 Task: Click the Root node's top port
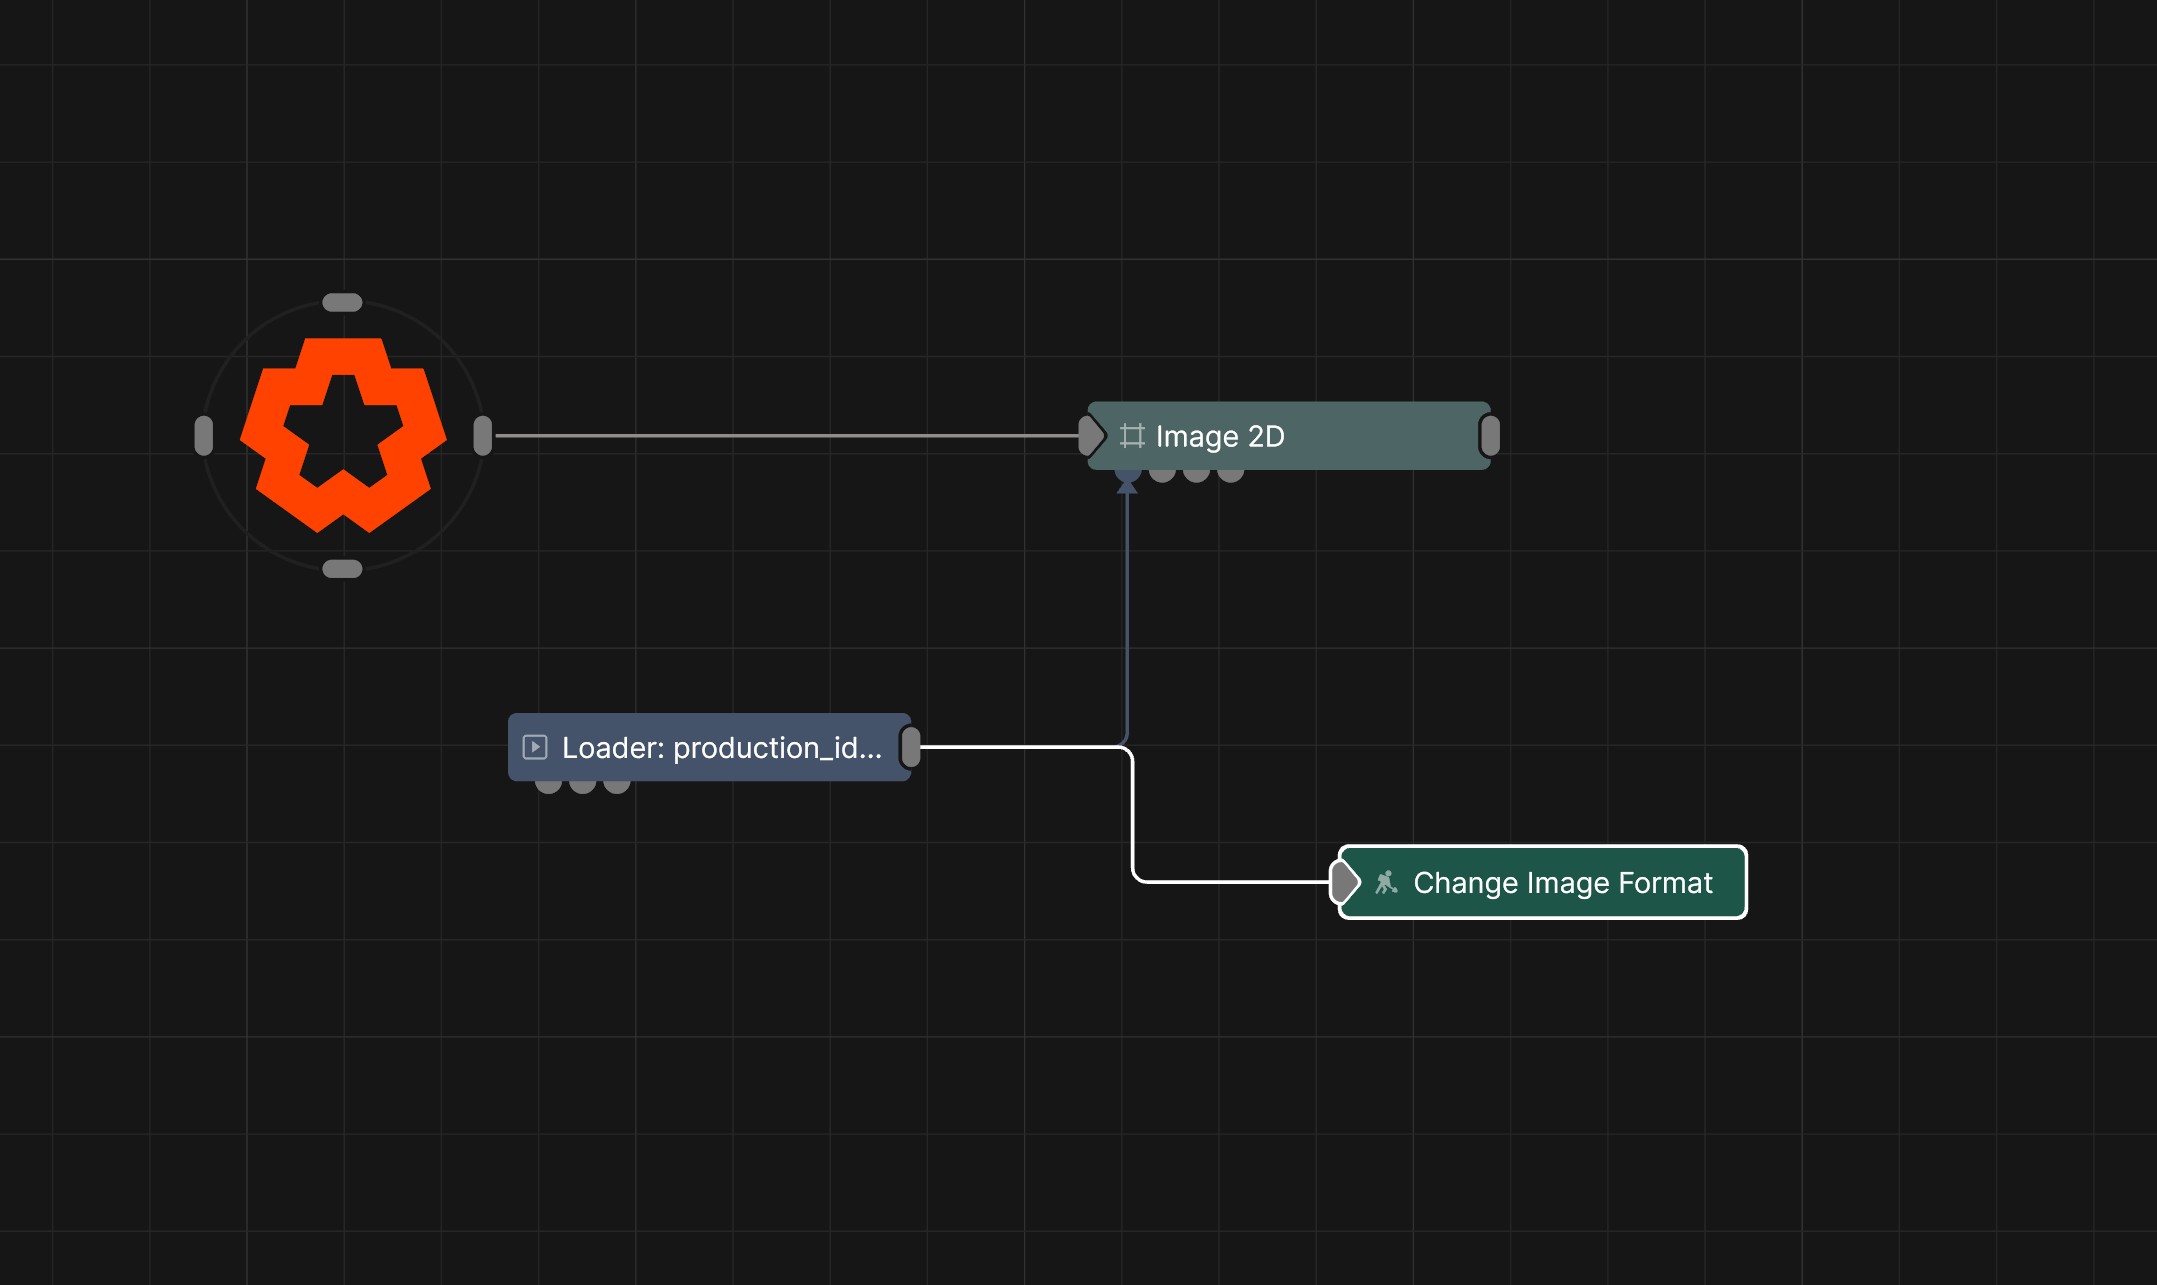342,302
